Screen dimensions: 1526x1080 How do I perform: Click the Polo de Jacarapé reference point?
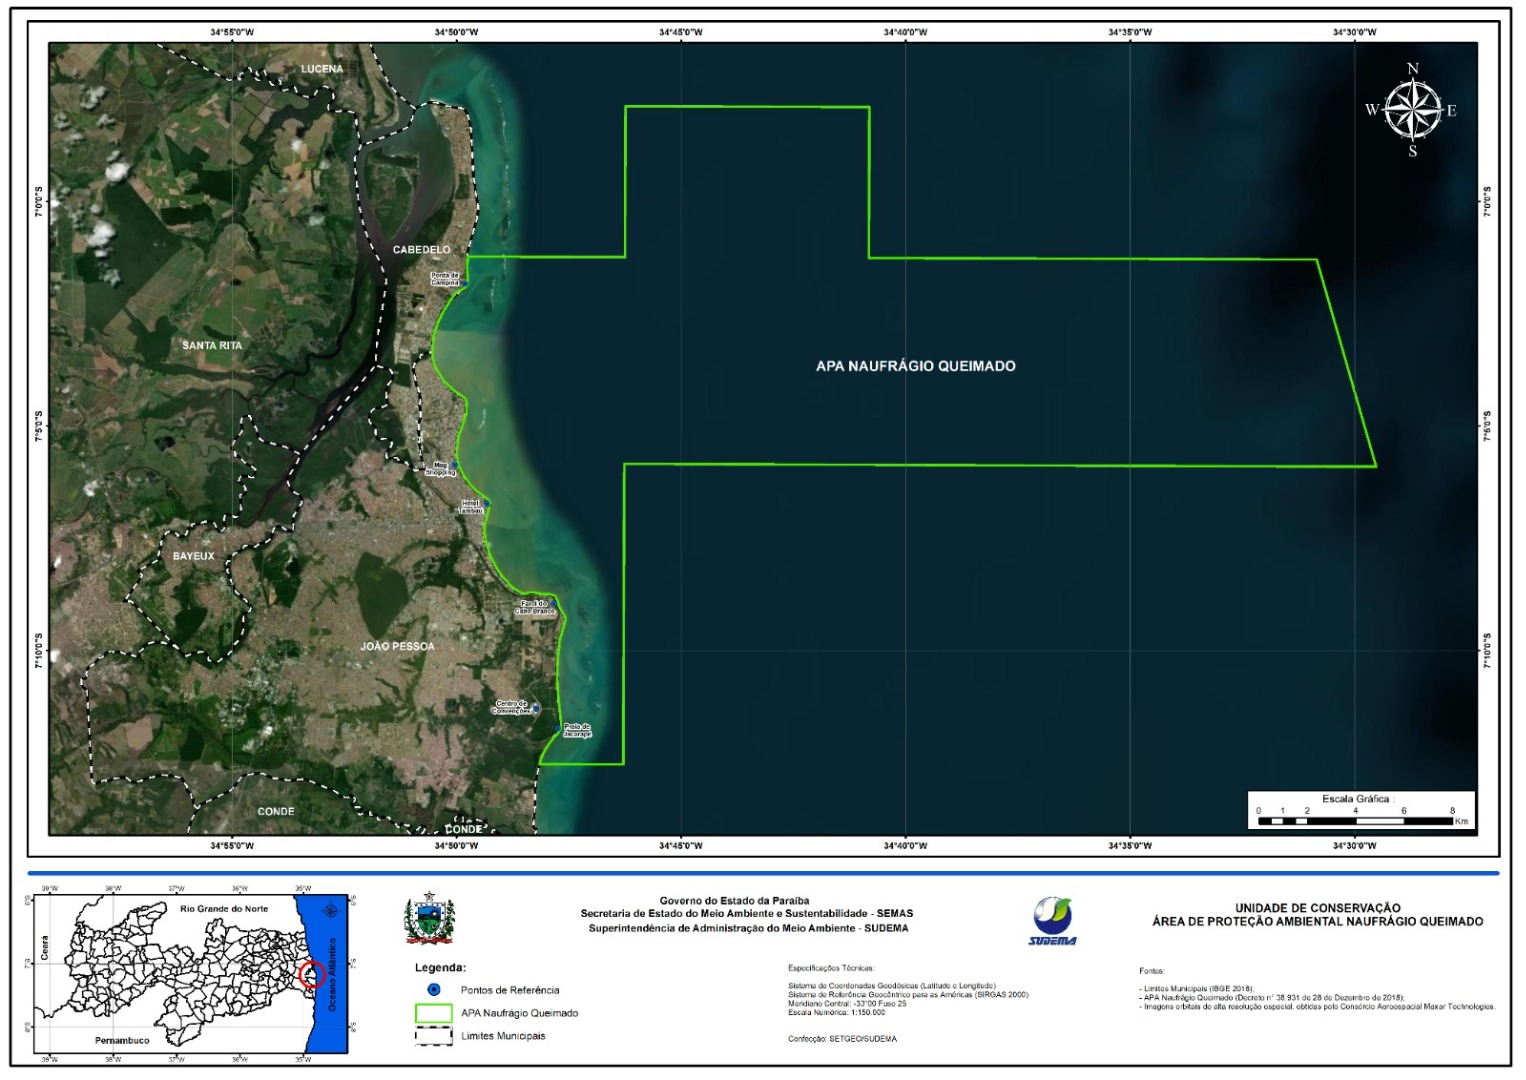[558, 728]
